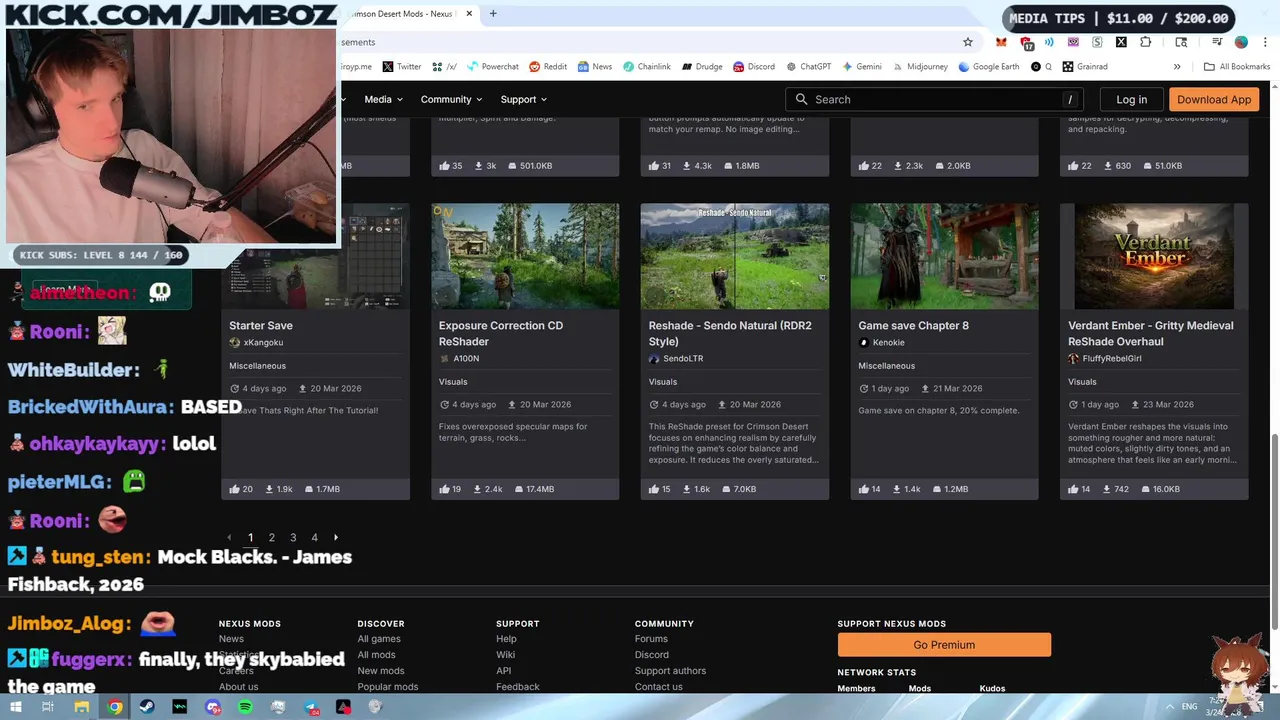Open the Reddit bookmark

(548, 67)
